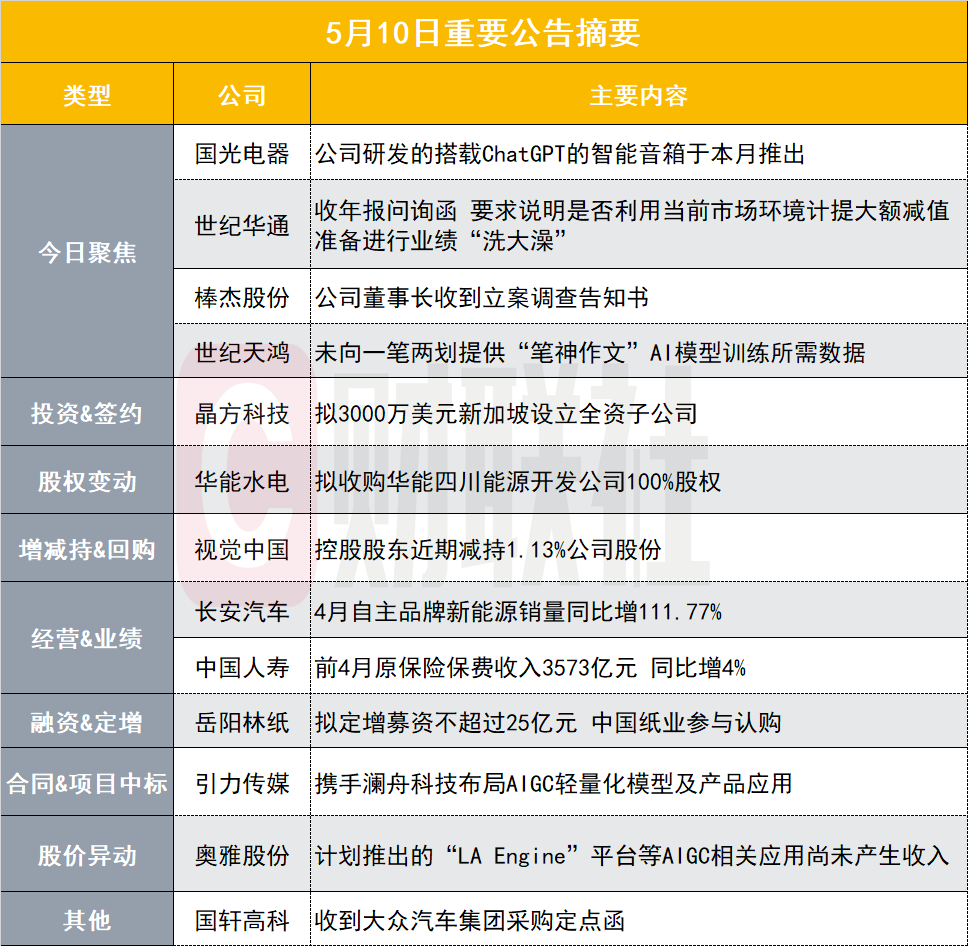
Task: Select the 主要内容 column header
Action: coord(638,96)
